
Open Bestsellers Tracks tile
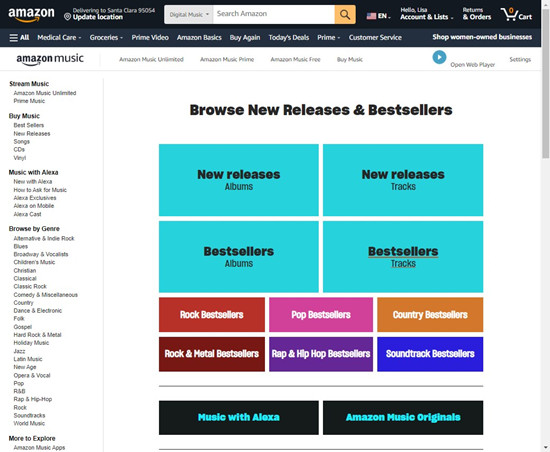point(403,257)
